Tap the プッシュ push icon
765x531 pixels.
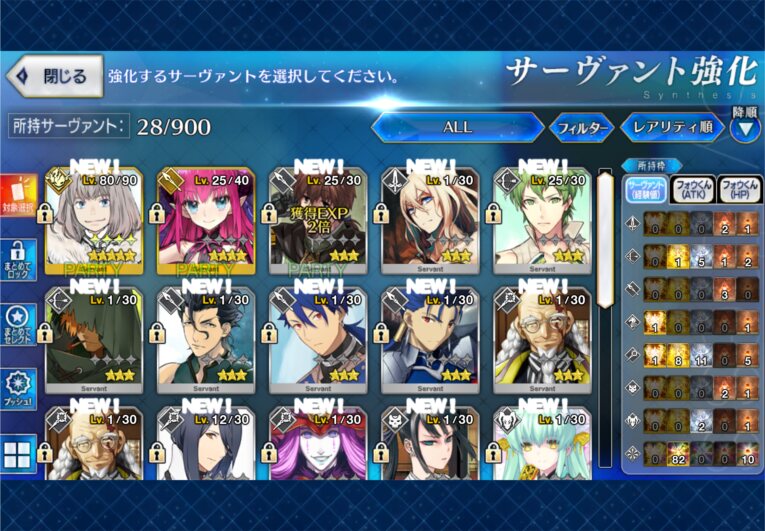coord(19,389)
